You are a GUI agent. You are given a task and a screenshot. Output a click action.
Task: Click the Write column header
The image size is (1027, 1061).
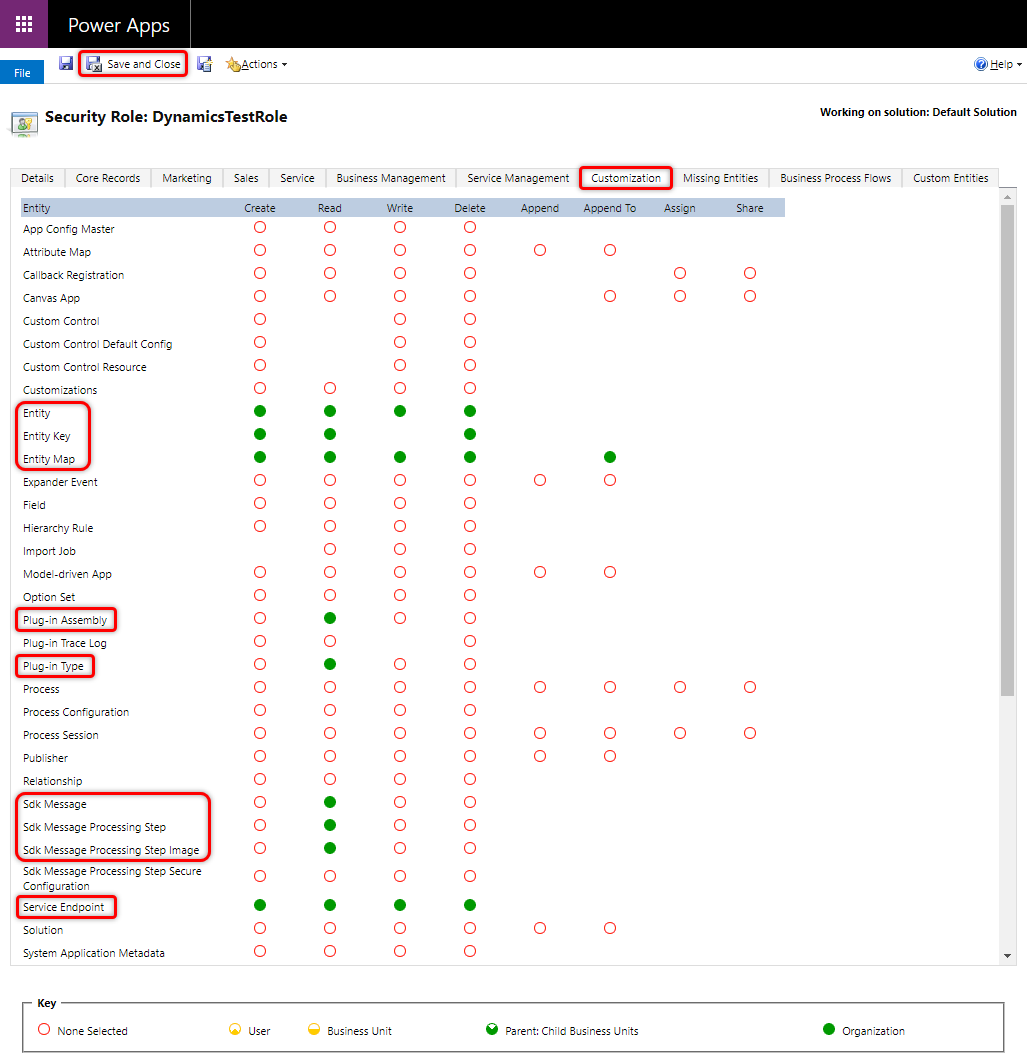point(400,208)
